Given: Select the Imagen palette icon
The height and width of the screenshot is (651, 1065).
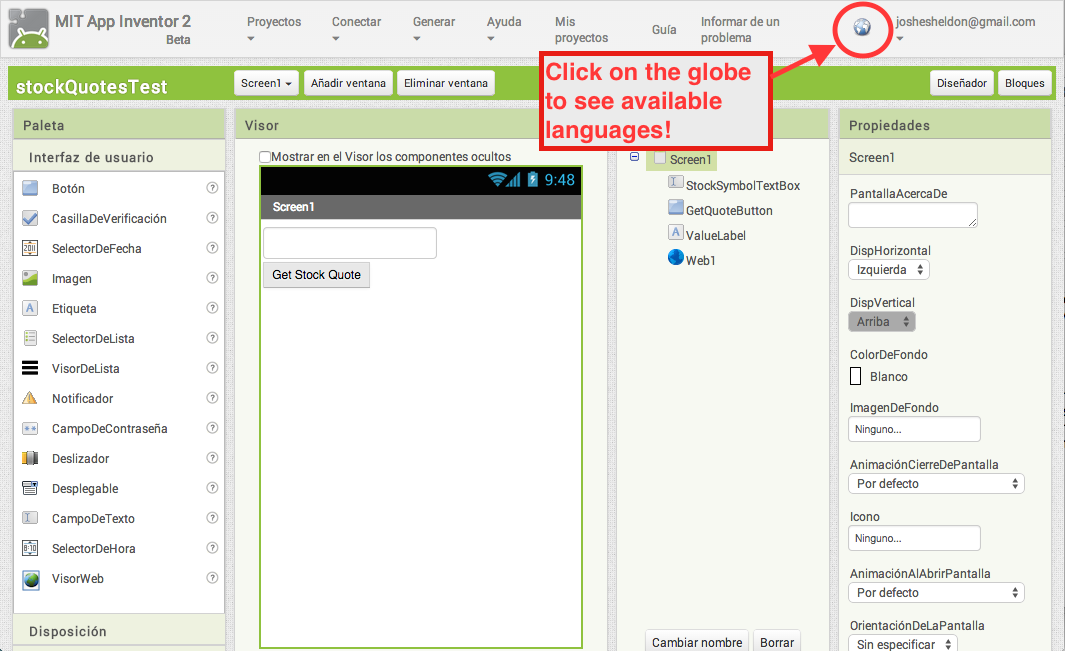Looking at the screenshot, I should 30,278.
